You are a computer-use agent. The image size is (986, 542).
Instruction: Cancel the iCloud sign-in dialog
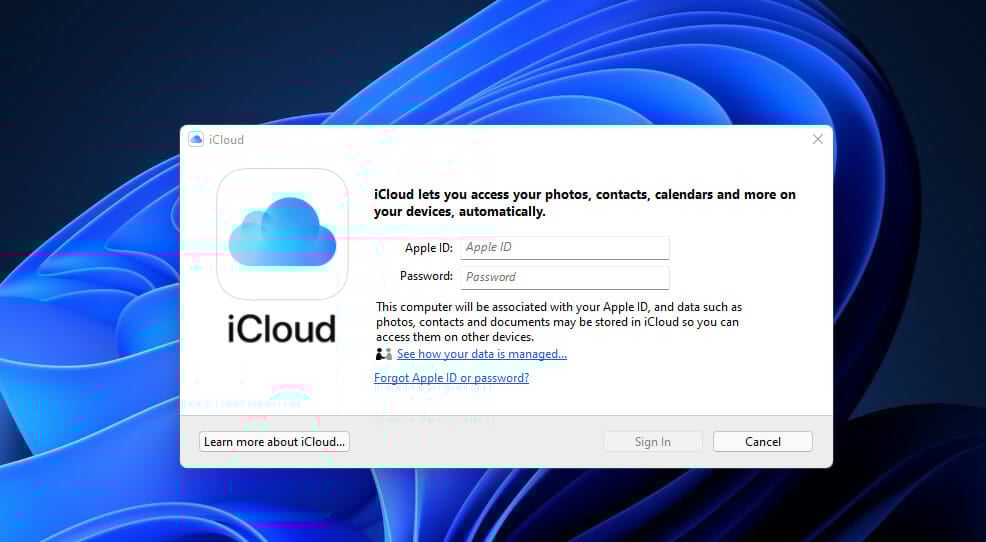point(763,441)
